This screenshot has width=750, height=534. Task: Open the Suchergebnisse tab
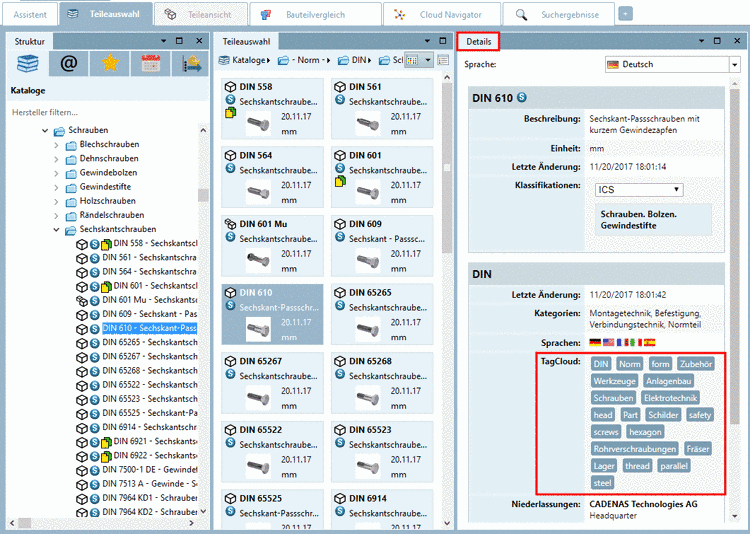(559, 14)
